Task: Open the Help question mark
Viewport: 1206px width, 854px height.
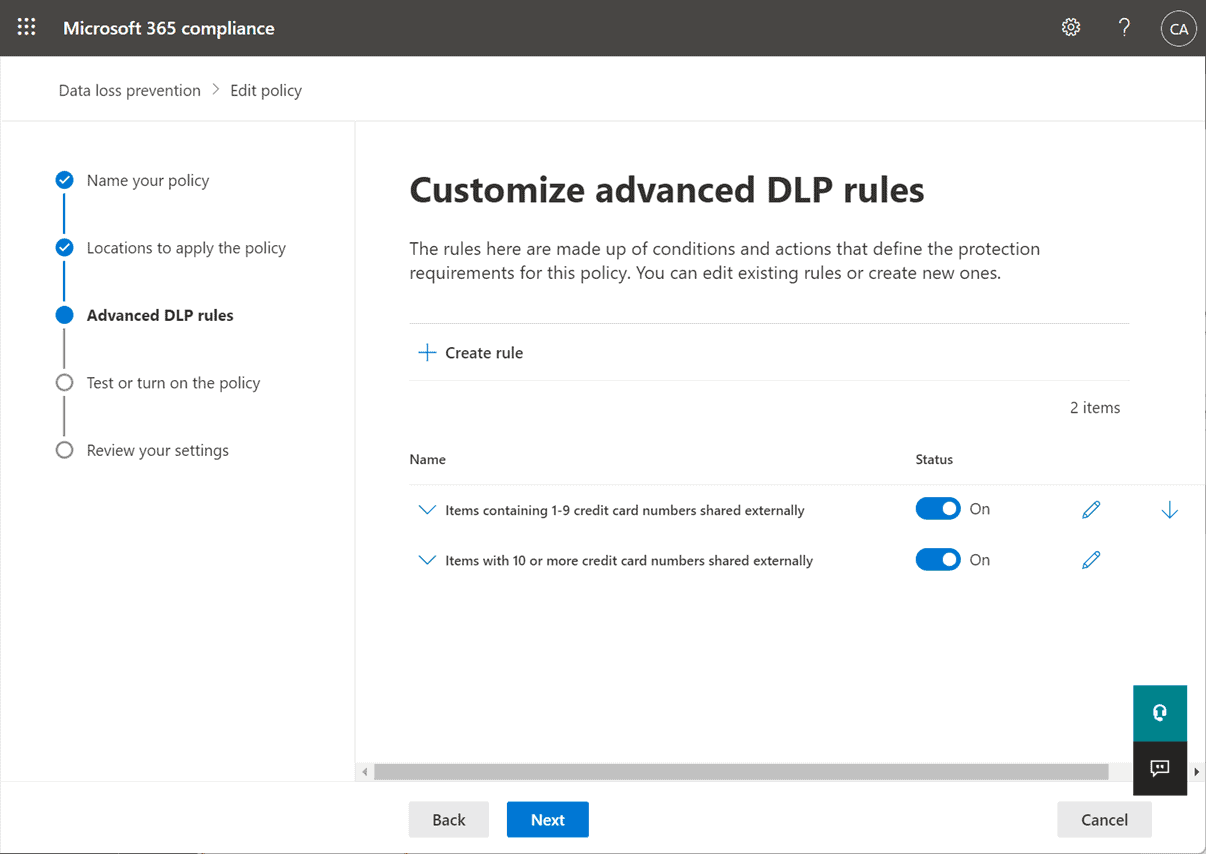Action: pyautogui.click(x=1124, y=27)
